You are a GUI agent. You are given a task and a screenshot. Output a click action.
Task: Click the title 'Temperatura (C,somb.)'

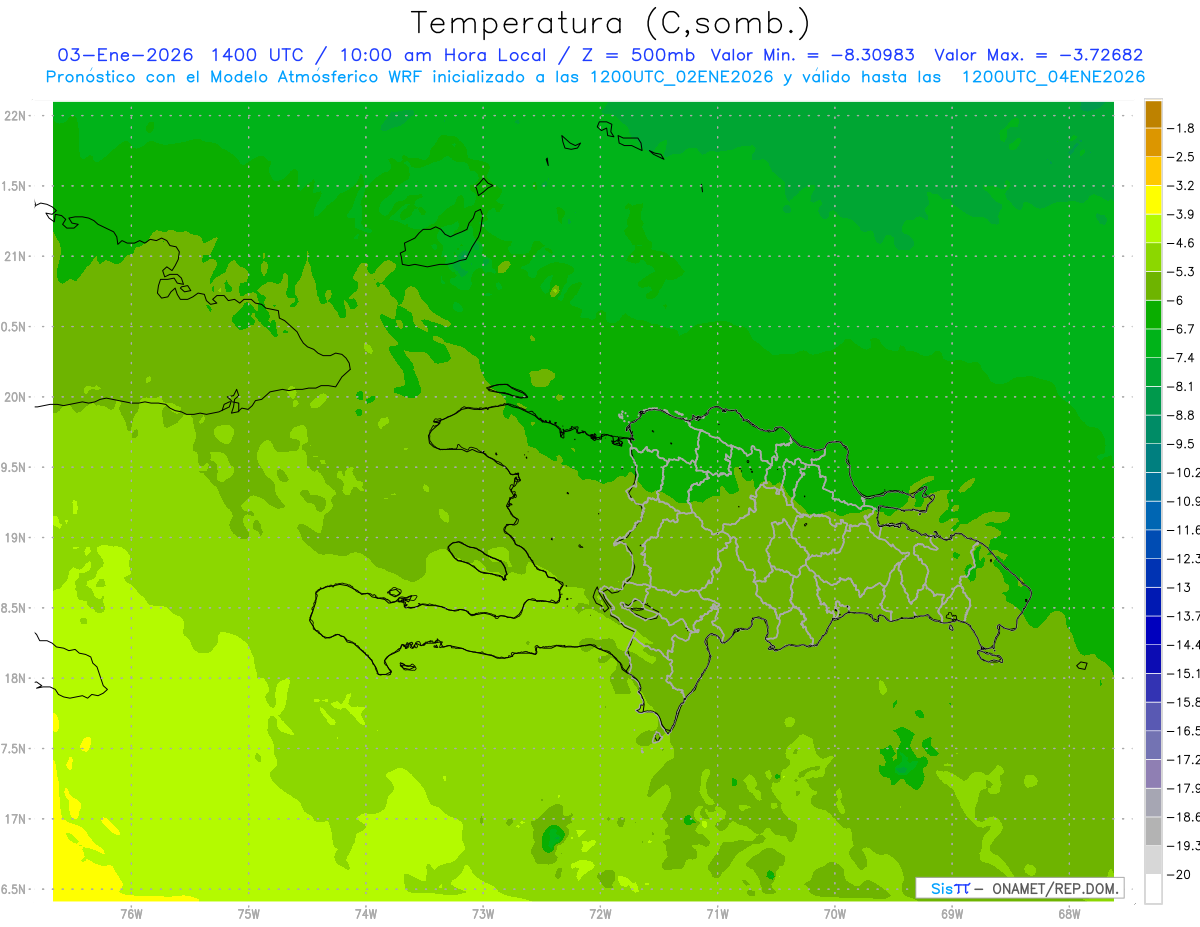[x=610, y=23]
